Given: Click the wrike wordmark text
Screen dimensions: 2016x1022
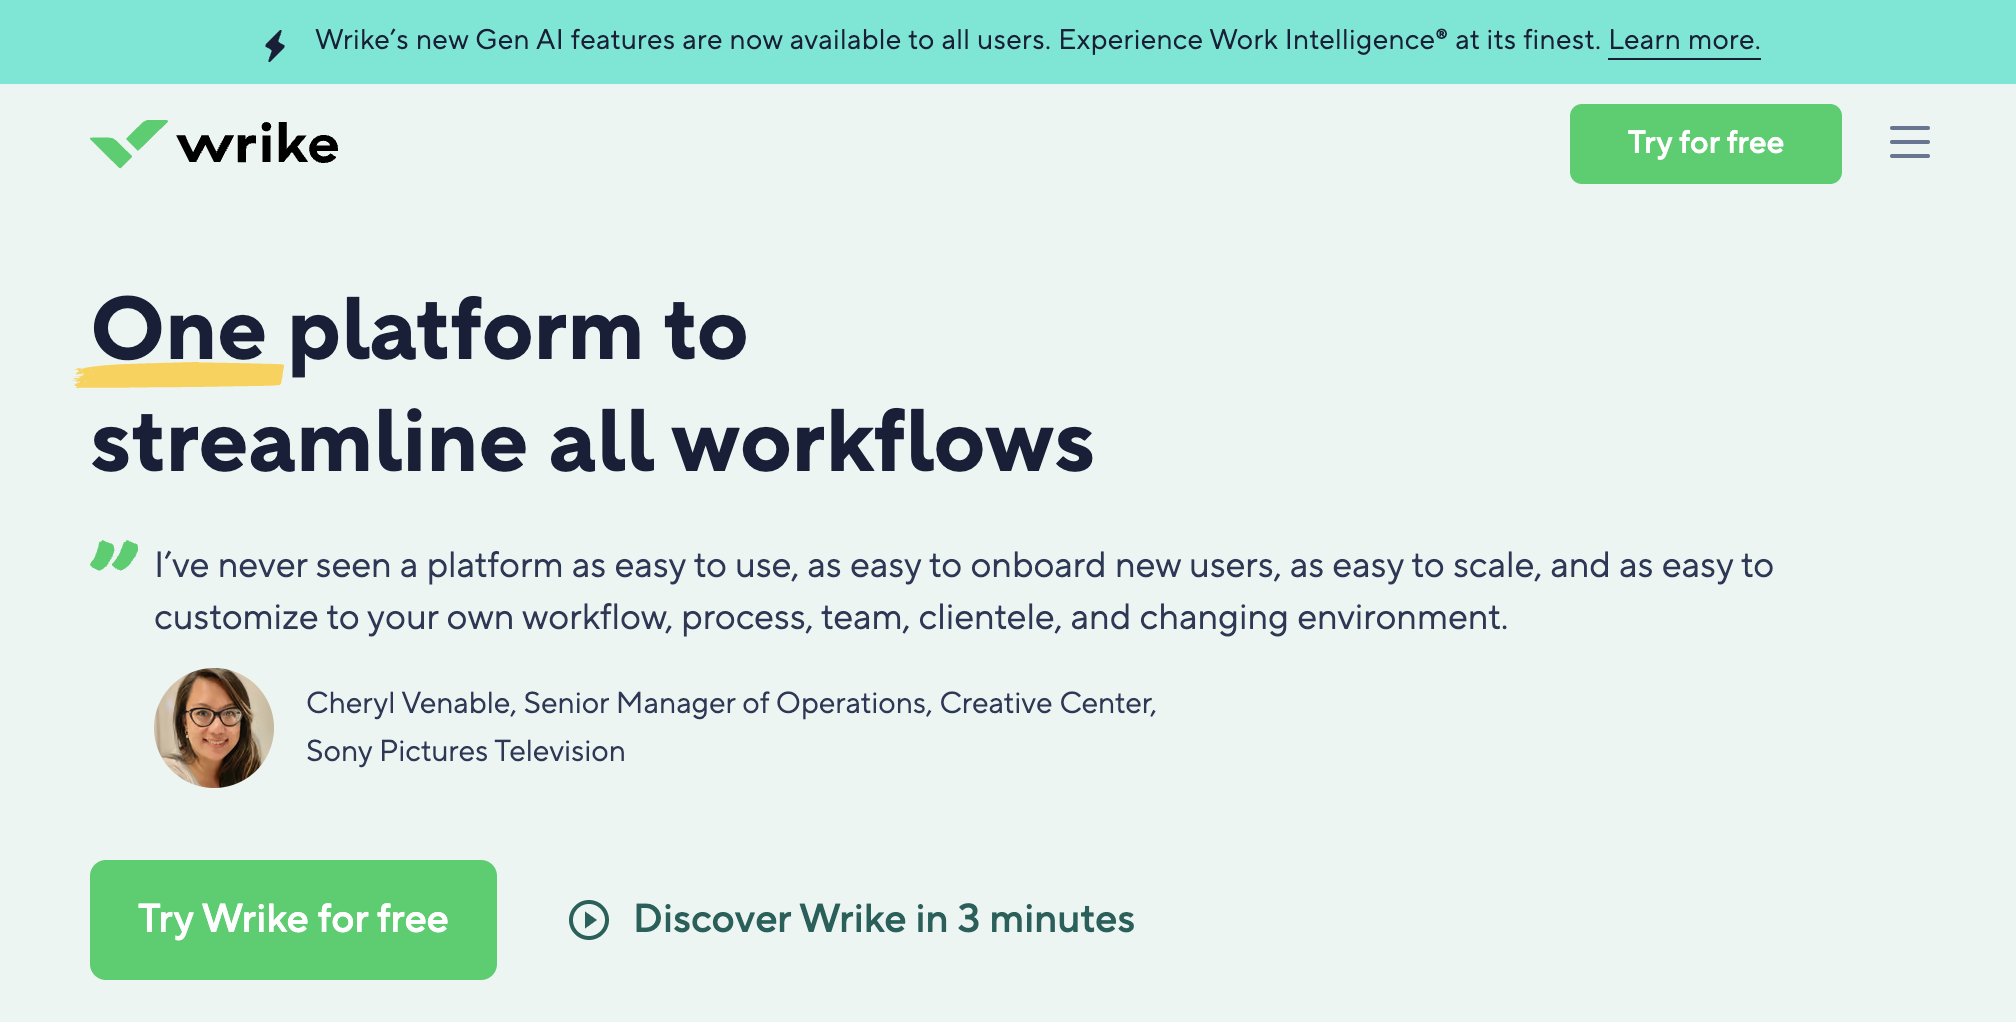Looking at the screenshot, I should (258, 145).
